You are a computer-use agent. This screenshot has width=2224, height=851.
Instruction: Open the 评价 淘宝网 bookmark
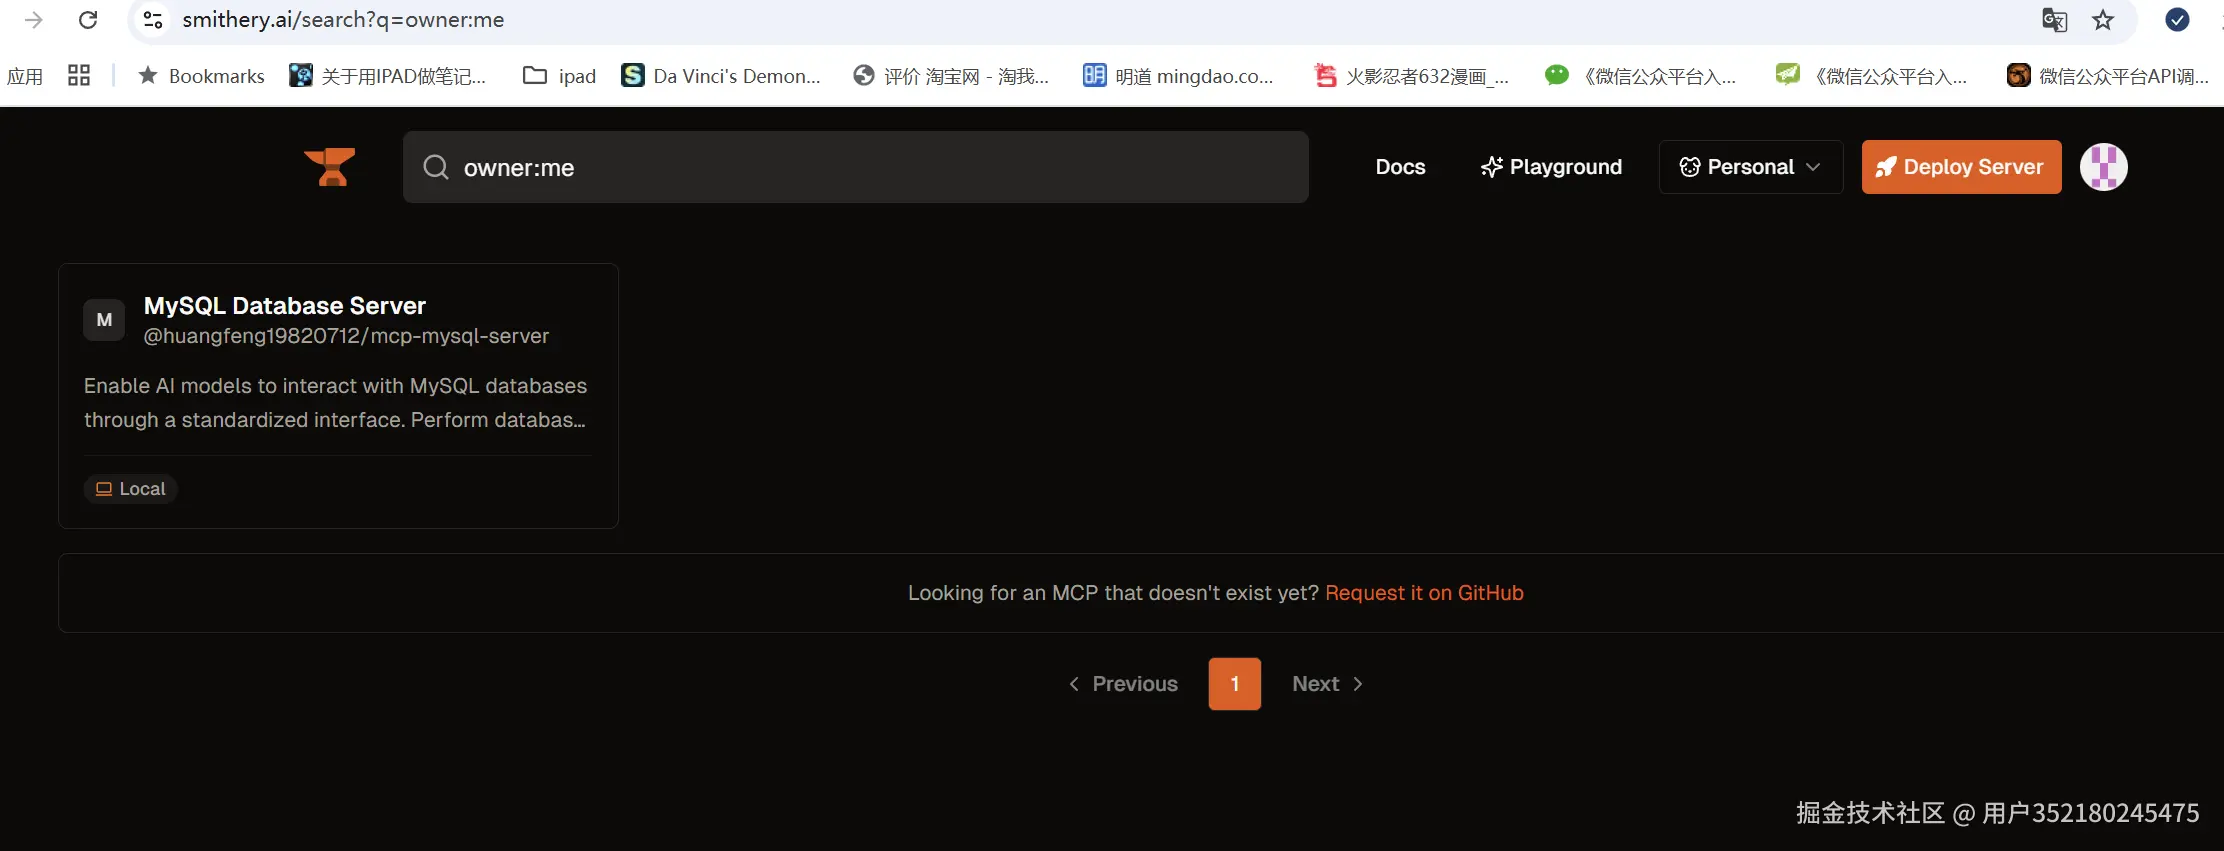951,76
